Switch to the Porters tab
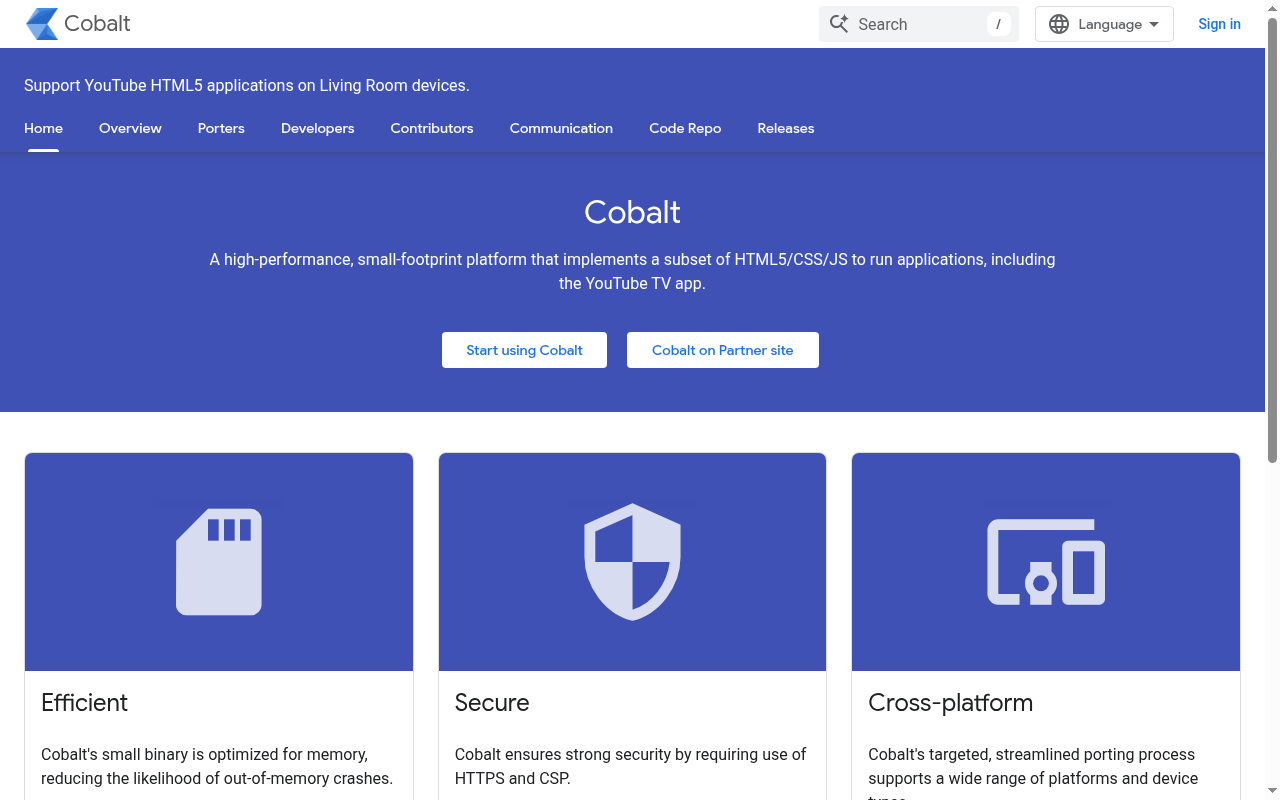 click(x=221, y=128)
